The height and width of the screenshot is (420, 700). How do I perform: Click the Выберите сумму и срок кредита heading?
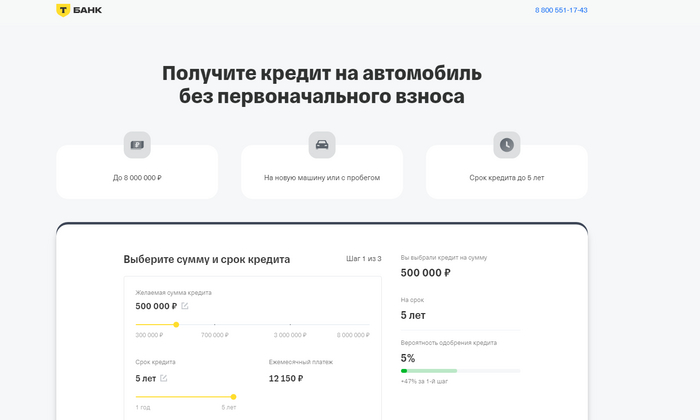coord(207,259)
